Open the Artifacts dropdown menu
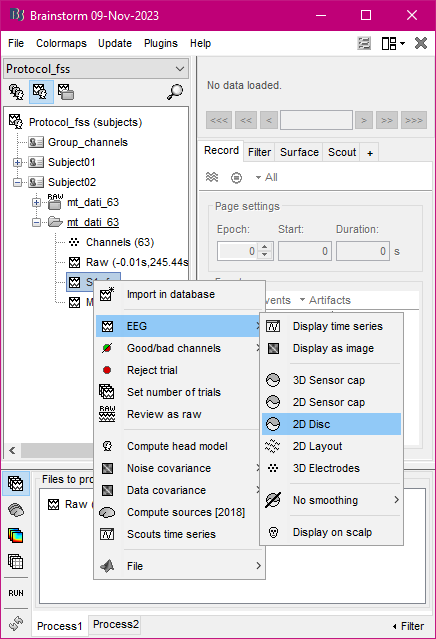 [325, 300]
